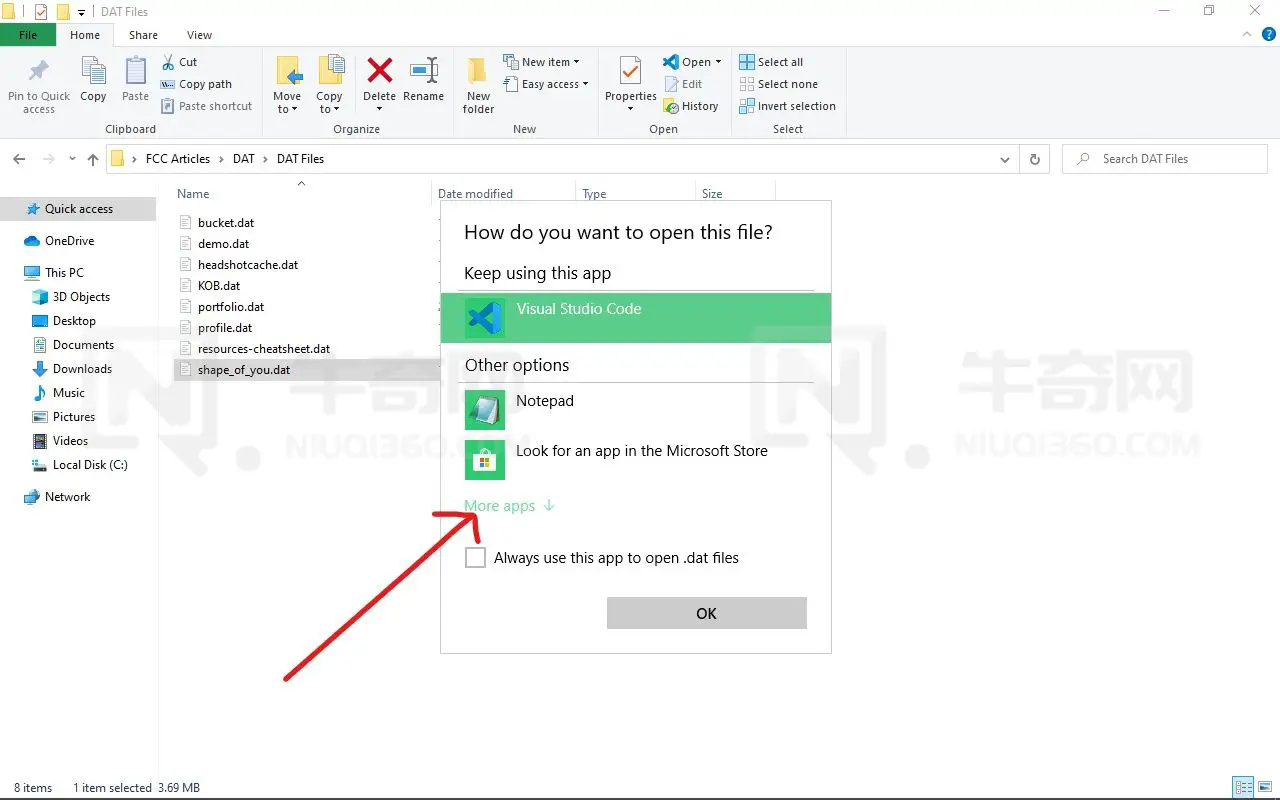The image size is (1280, 800).
Task: Open Desktop in navigation pane
Action: [x=74, y=321]
